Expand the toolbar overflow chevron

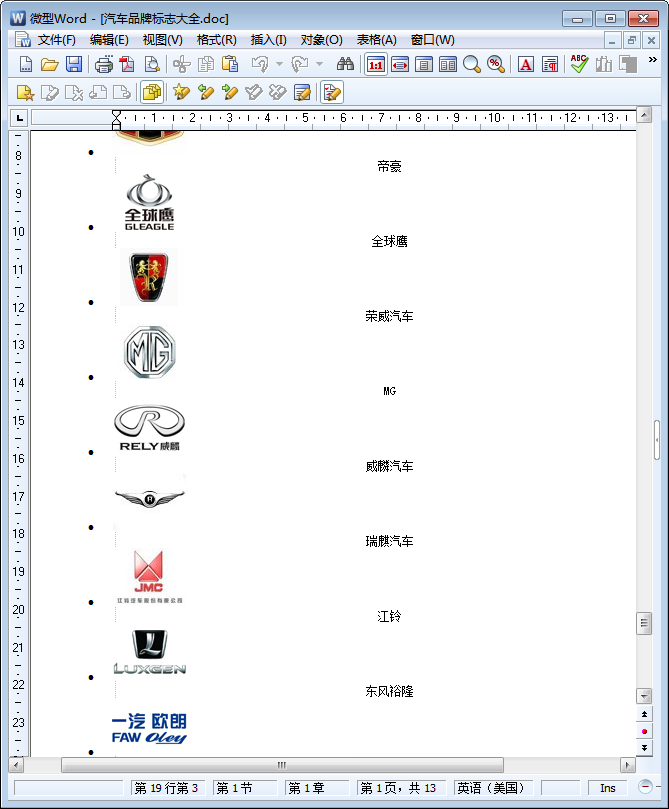[652, 60]
